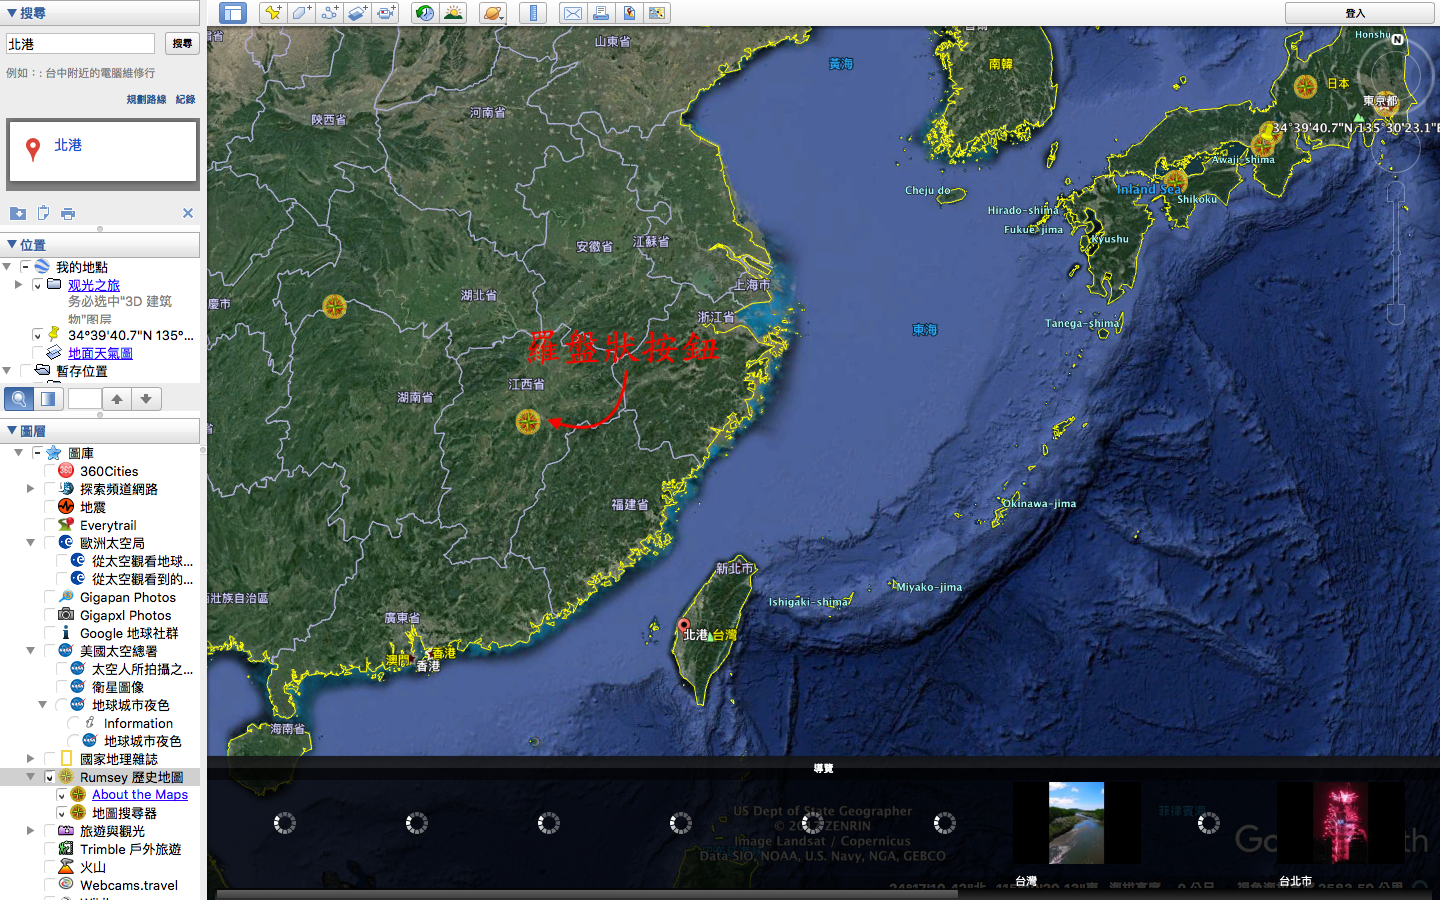The image size is (1440, 900).
Task: Toggle the sunlight across landscape icon
Action: pyautogui.click(x=453, y=13)
